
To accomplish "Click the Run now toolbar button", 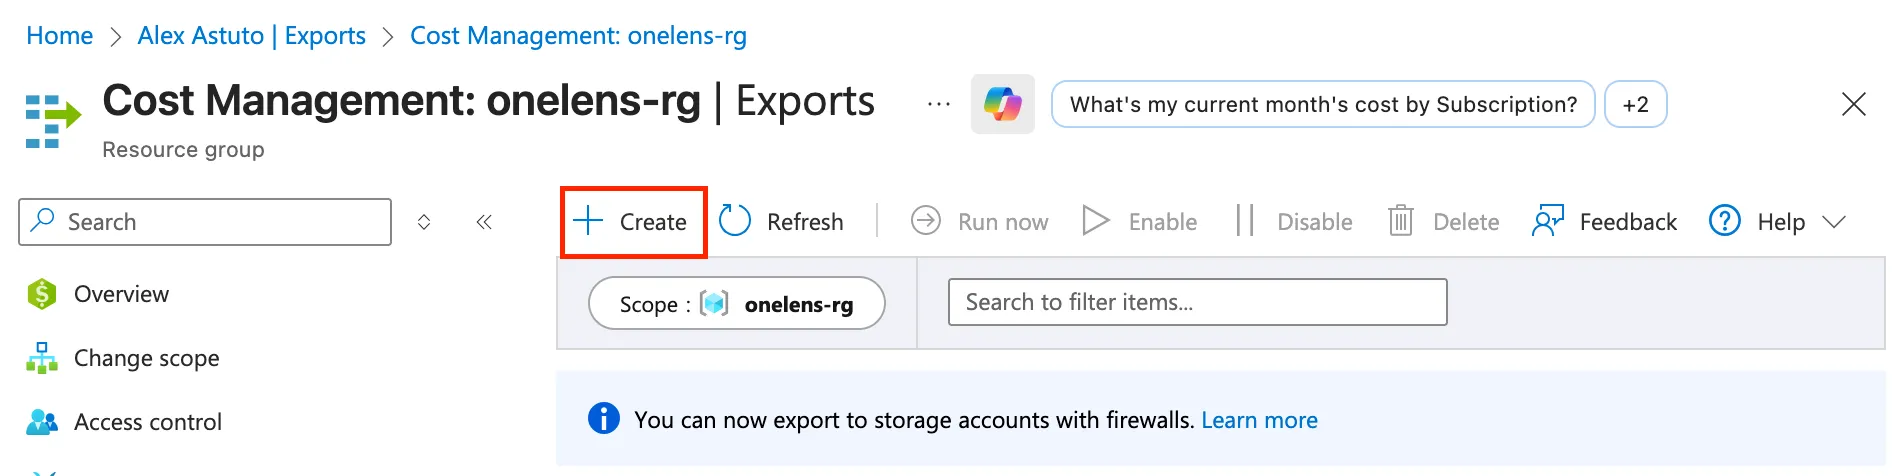I will [980, 222].
